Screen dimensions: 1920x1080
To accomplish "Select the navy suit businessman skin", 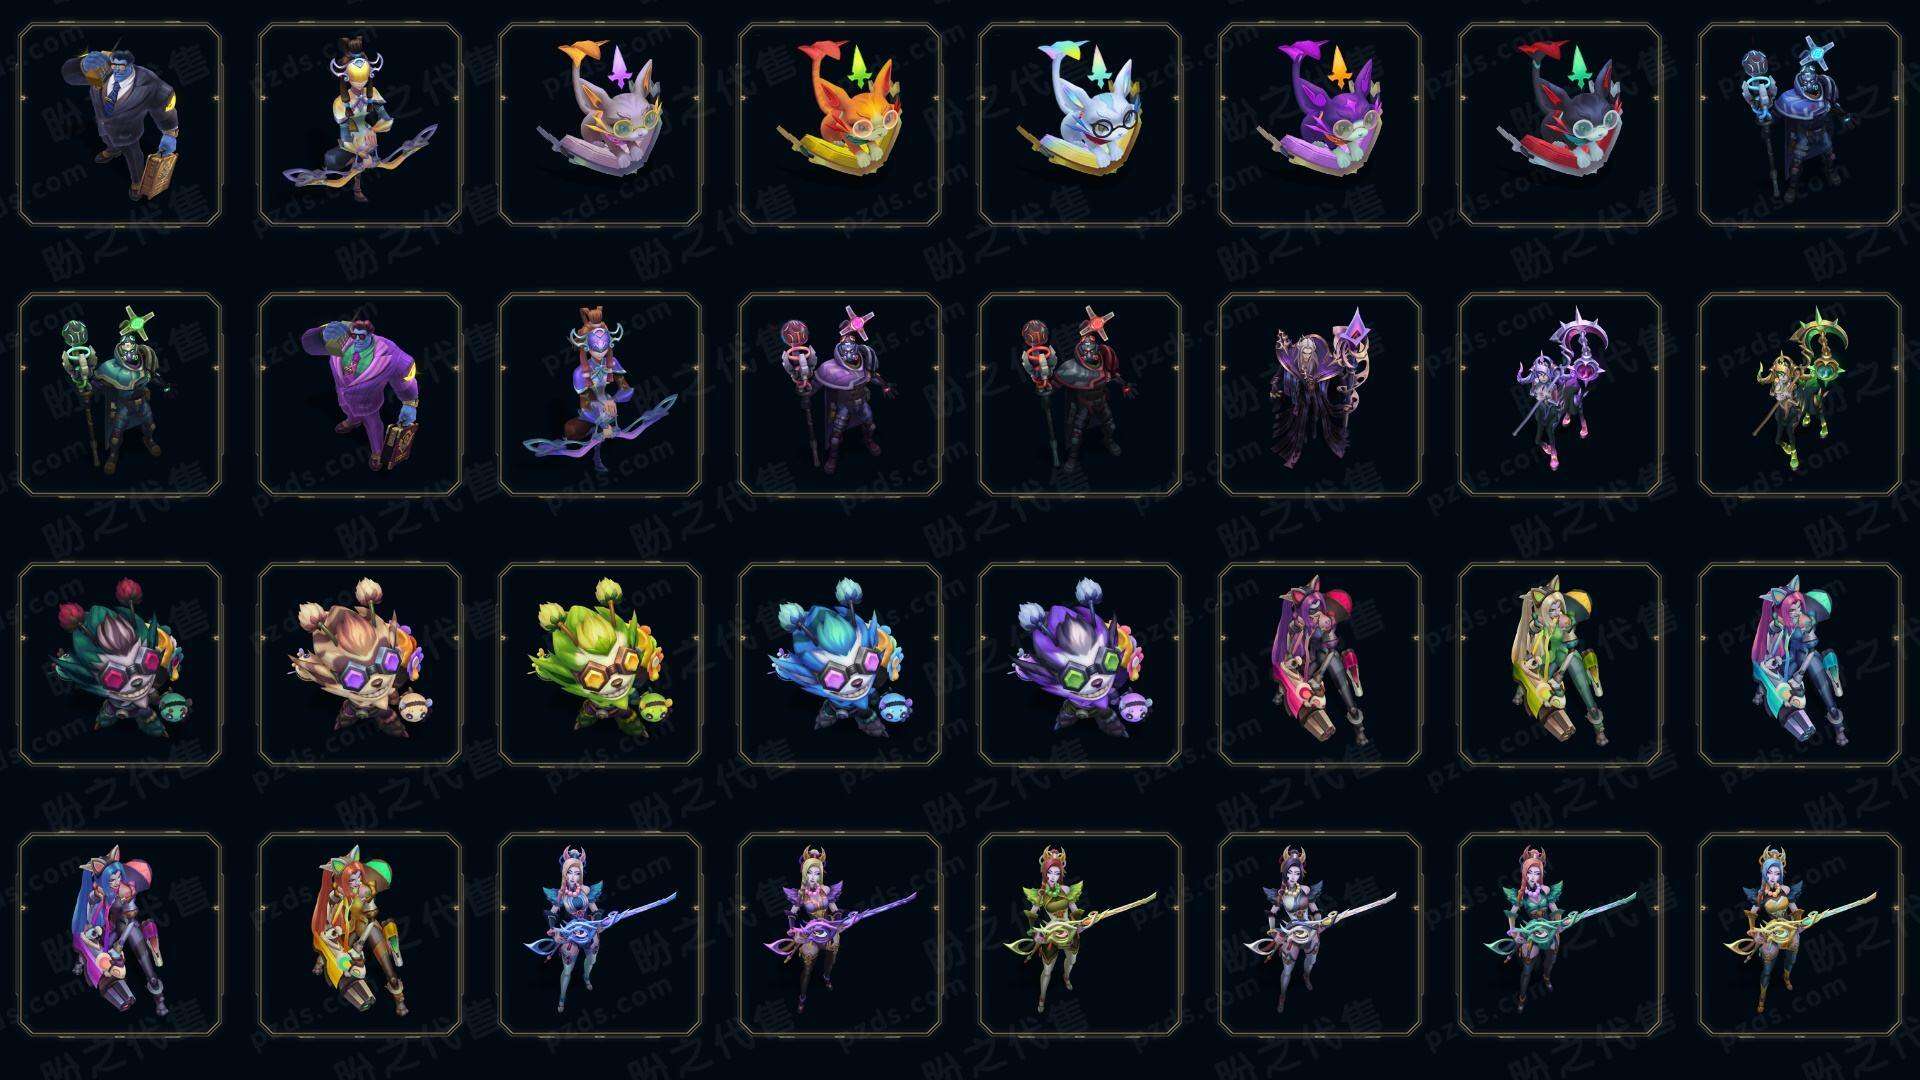I will click(120, 125).
